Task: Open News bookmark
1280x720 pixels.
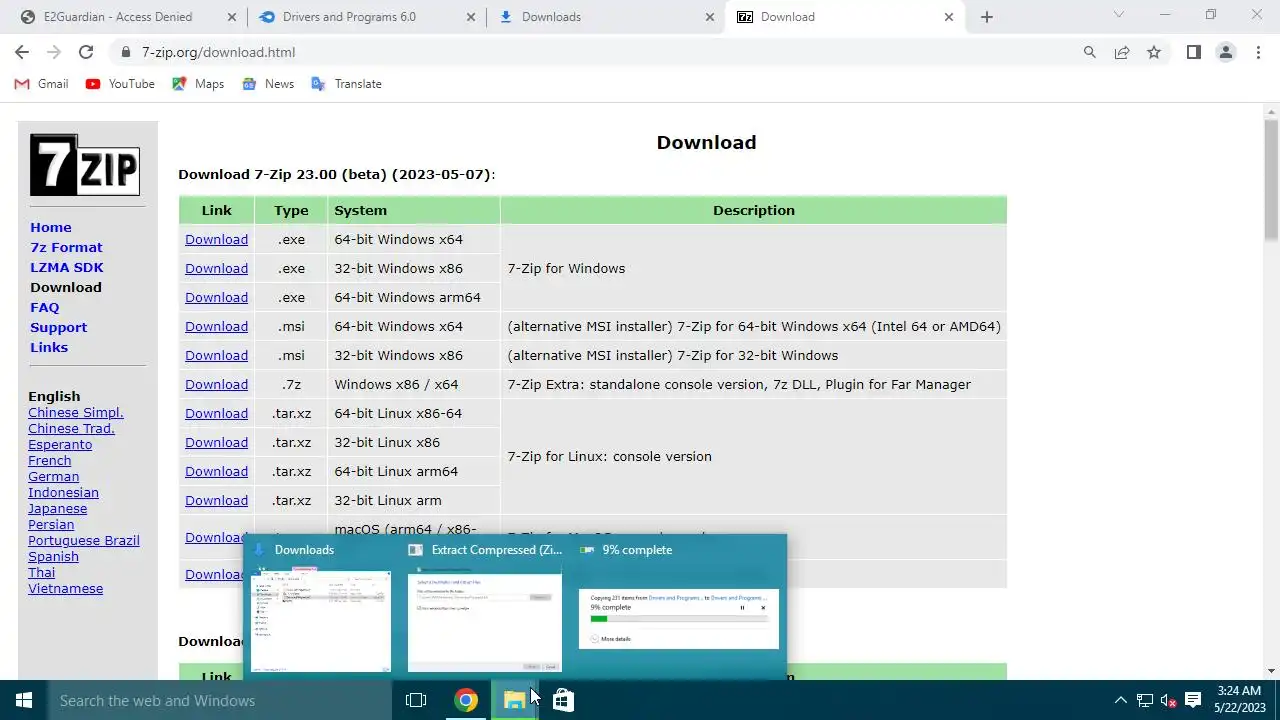Action: click(268, 84)
